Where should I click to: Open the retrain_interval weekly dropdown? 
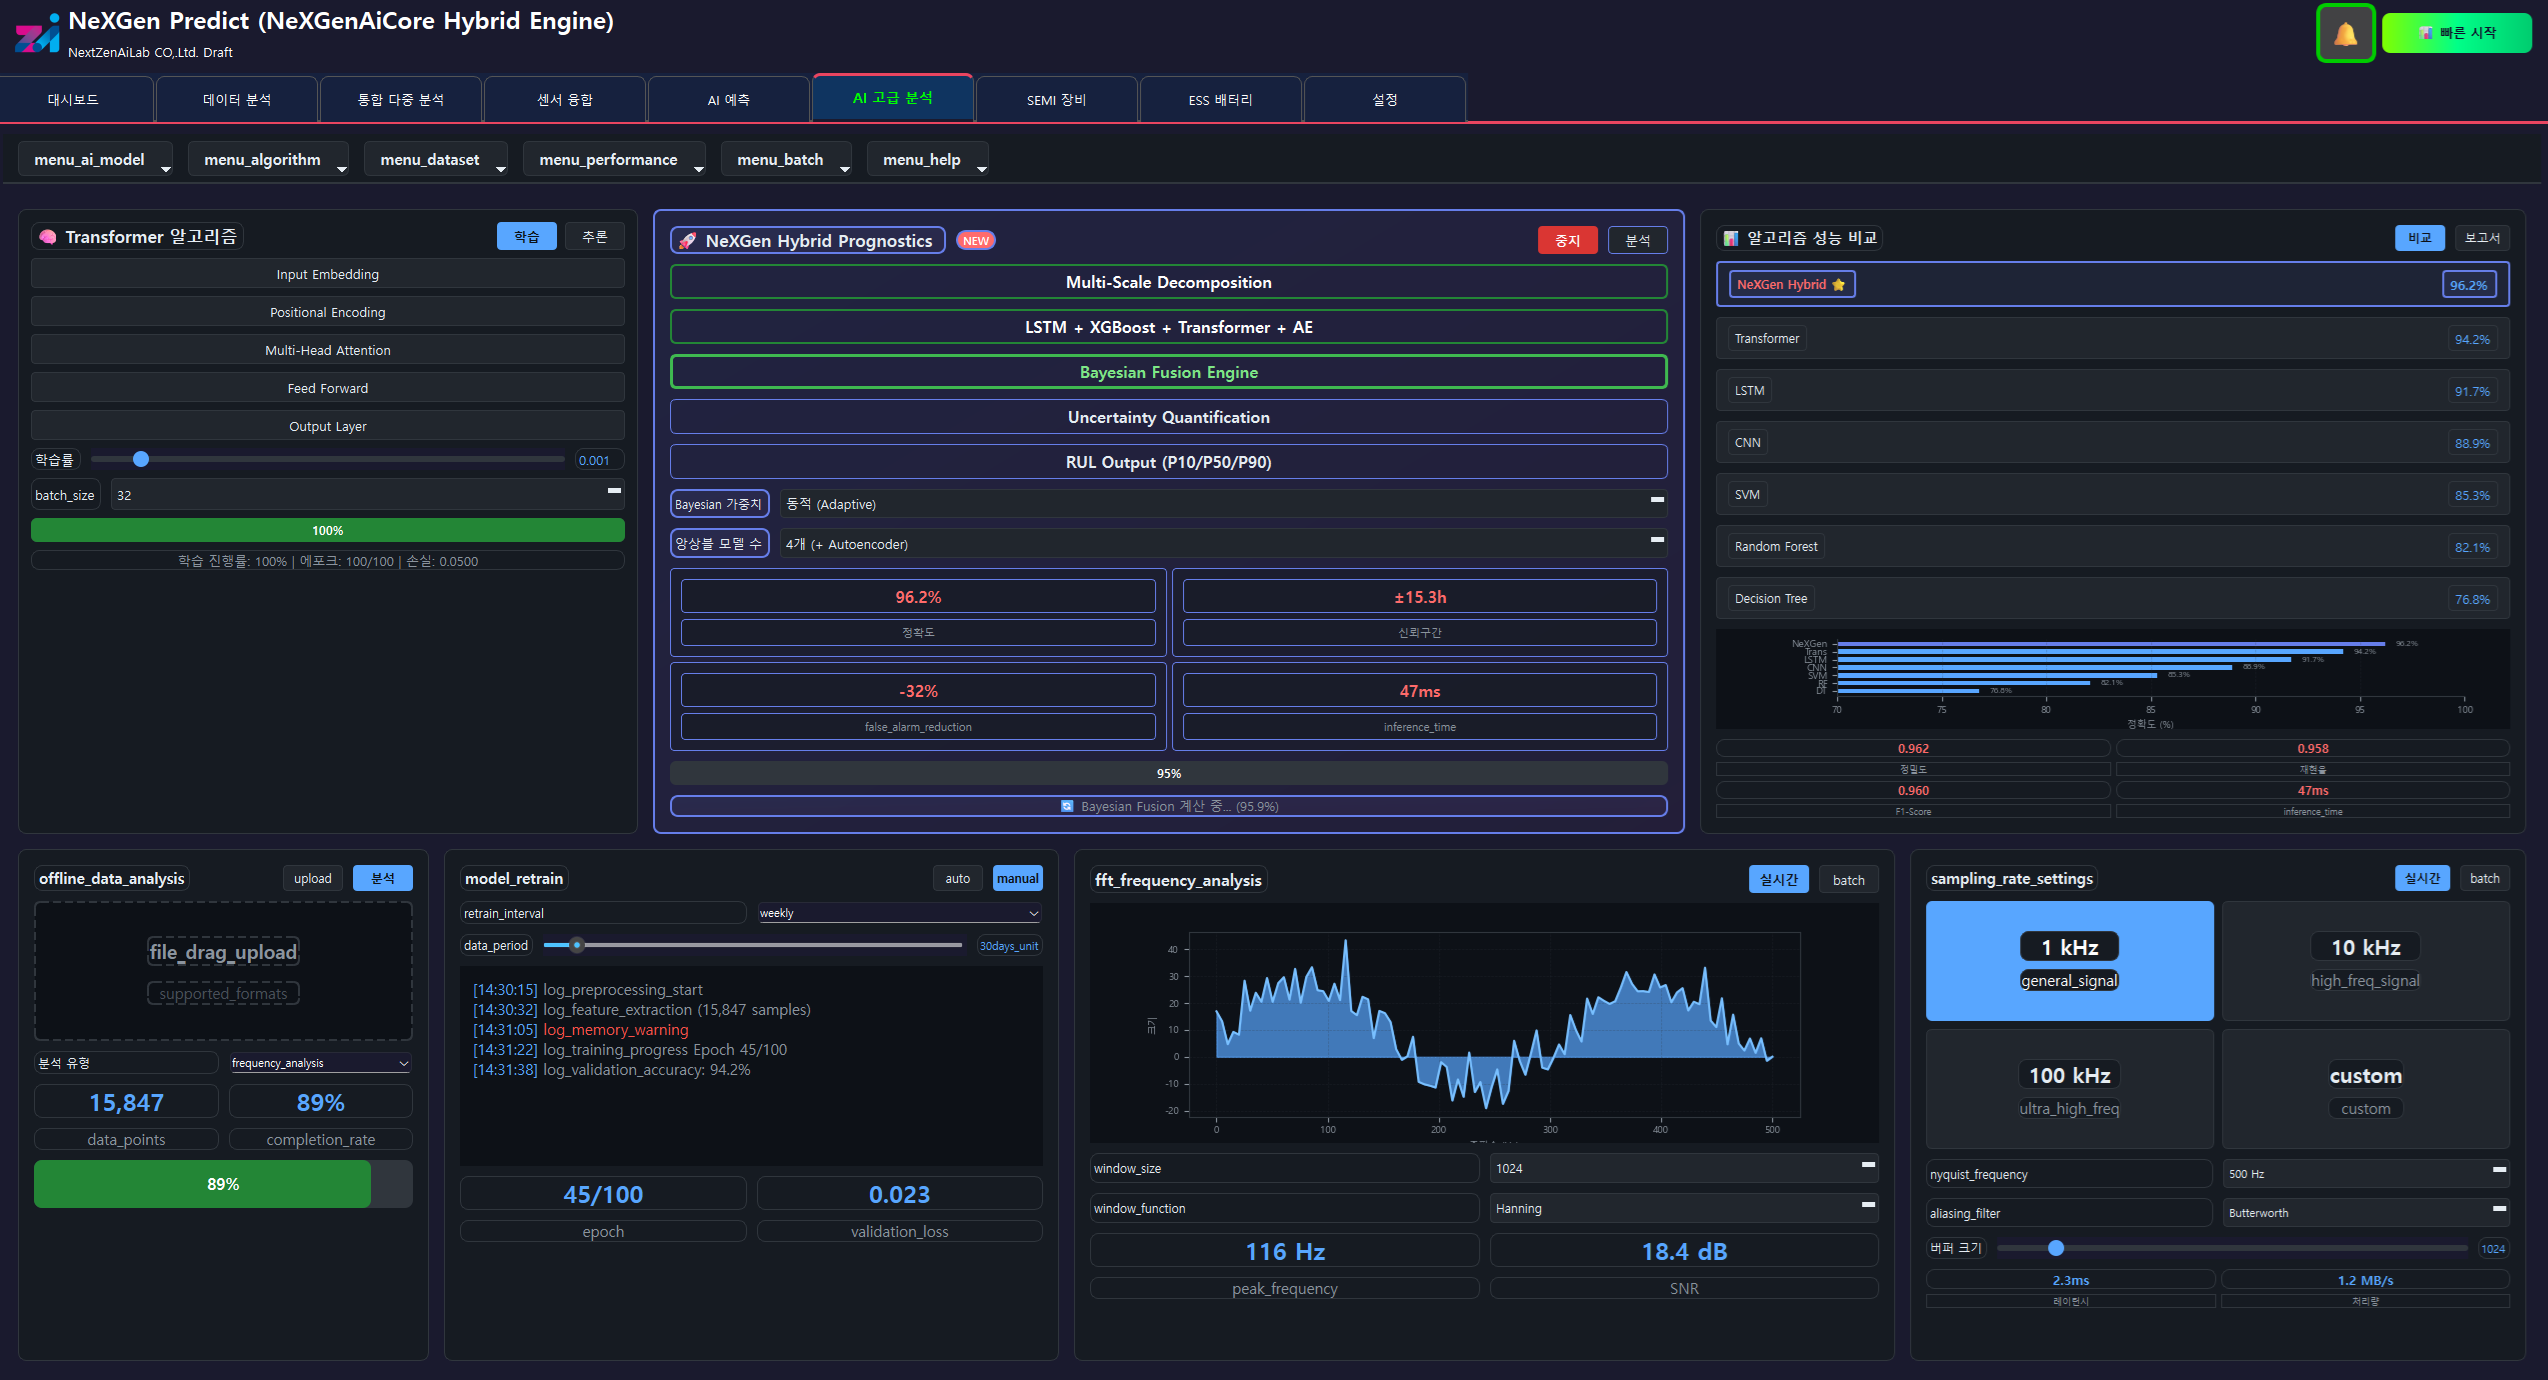pos(899,913)
